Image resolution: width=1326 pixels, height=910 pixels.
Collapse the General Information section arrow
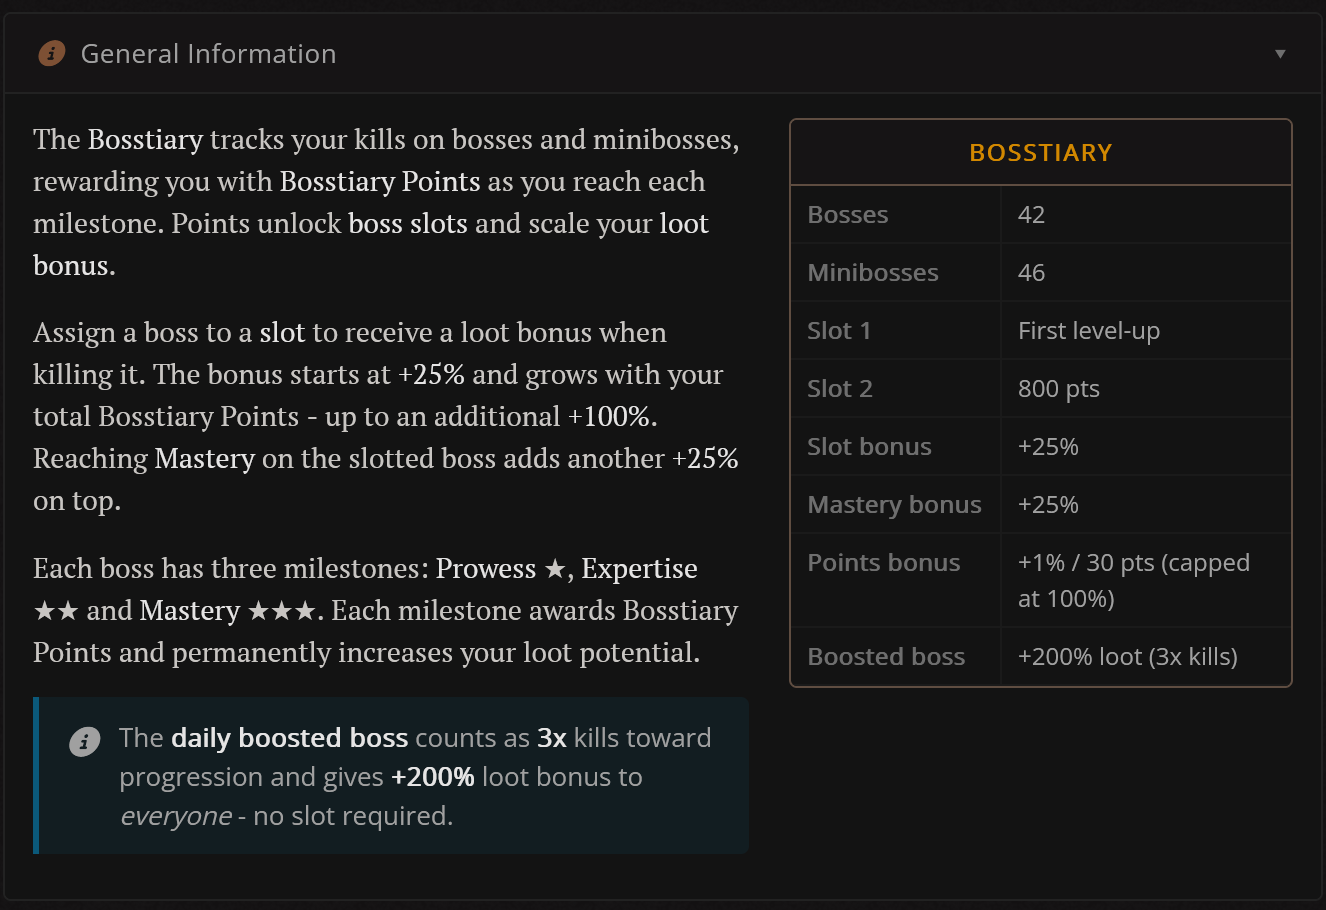(1280, 54)
